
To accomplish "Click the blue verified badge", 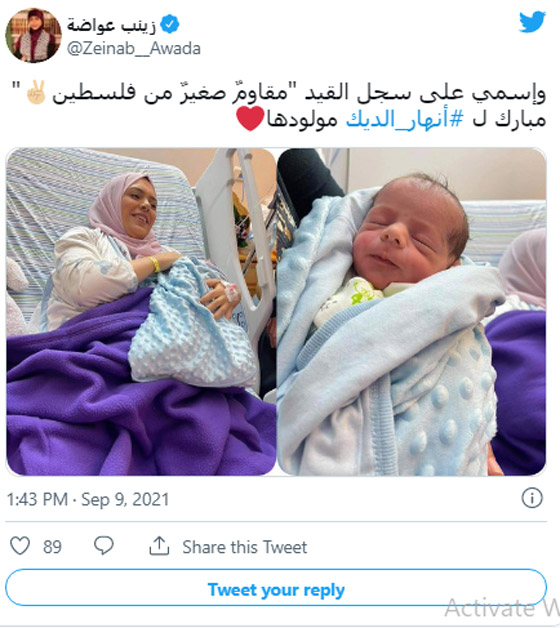I will click(x=170, y=24).
